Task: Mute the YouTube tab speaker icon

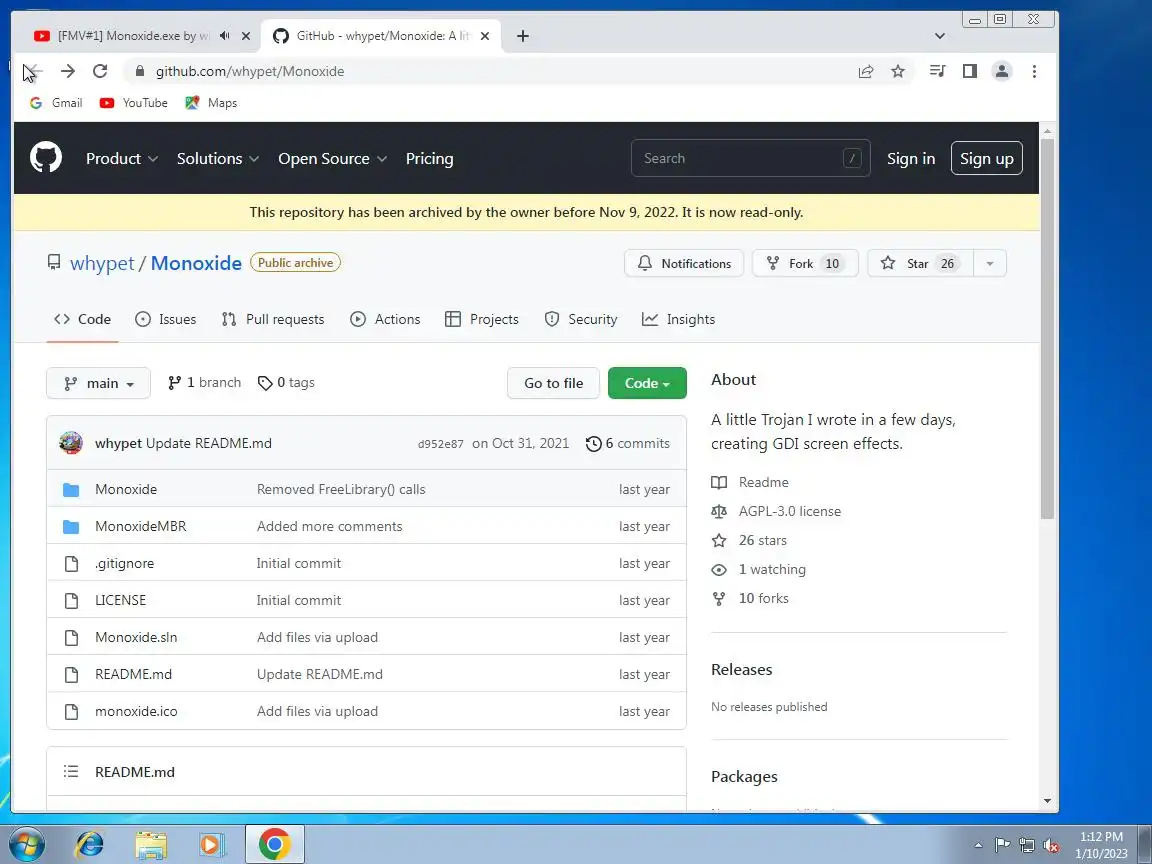Action: point(224,35)
